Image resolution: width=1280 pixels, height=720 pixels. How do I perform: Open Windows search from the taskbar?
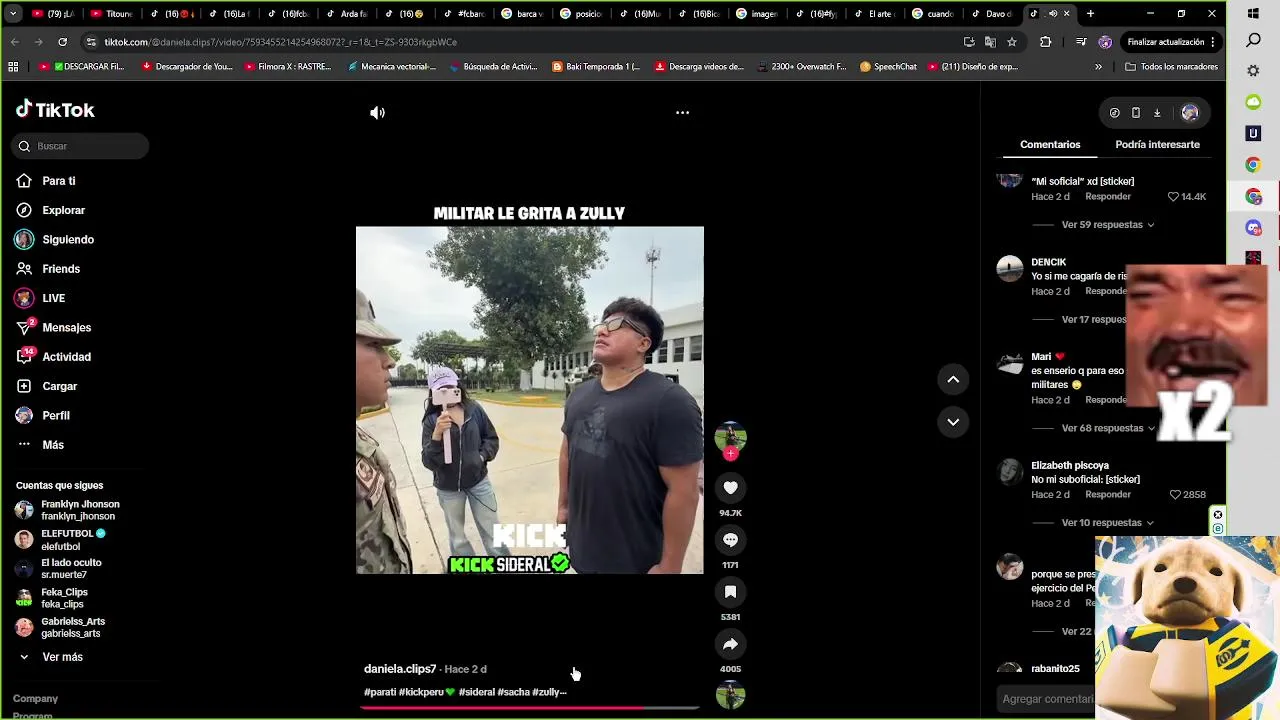pyautogui.click(x=1253, y=41)
